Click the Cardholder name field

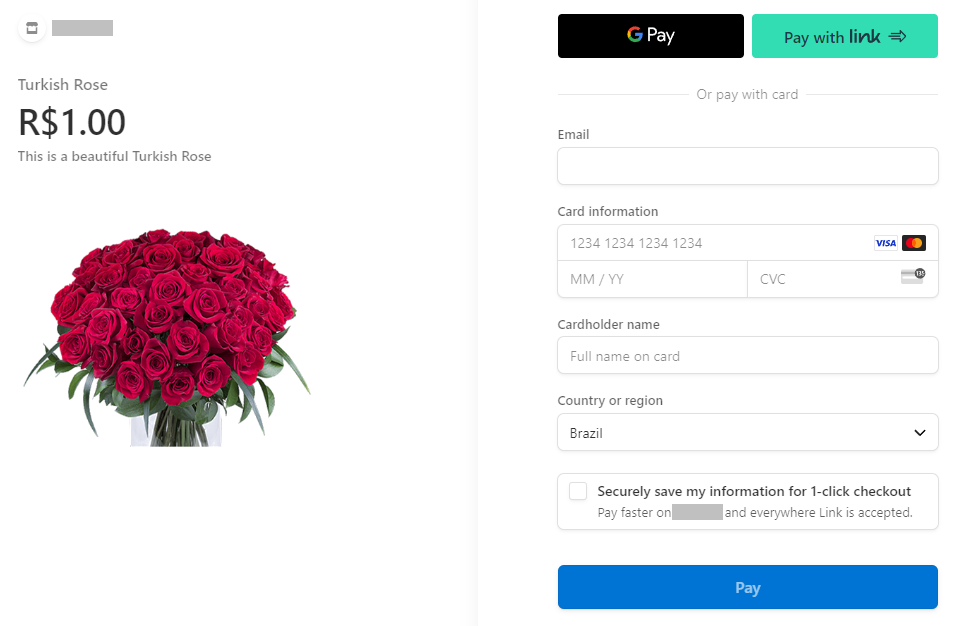pyautogui.click(x=747, y=356)
